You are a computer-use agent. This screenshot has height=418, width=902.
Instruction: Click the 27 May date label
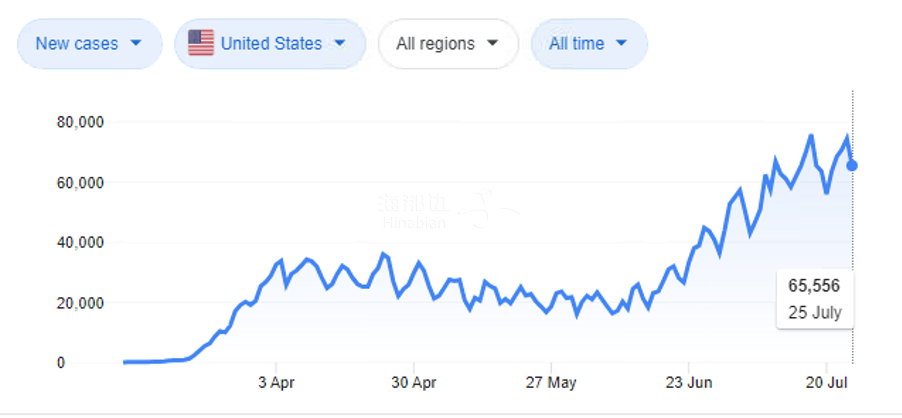[x=552, y=382]
